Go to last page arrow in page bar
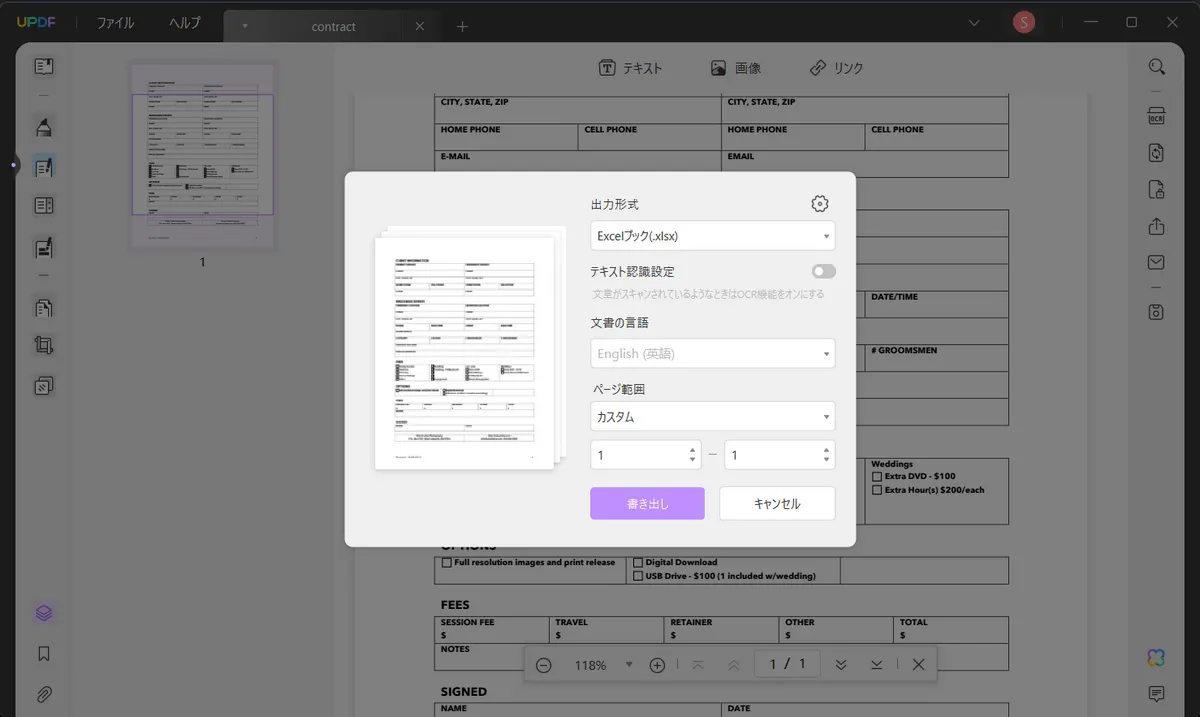The height and width of the screenshot is (717, 1200). (x=876, y=665)
